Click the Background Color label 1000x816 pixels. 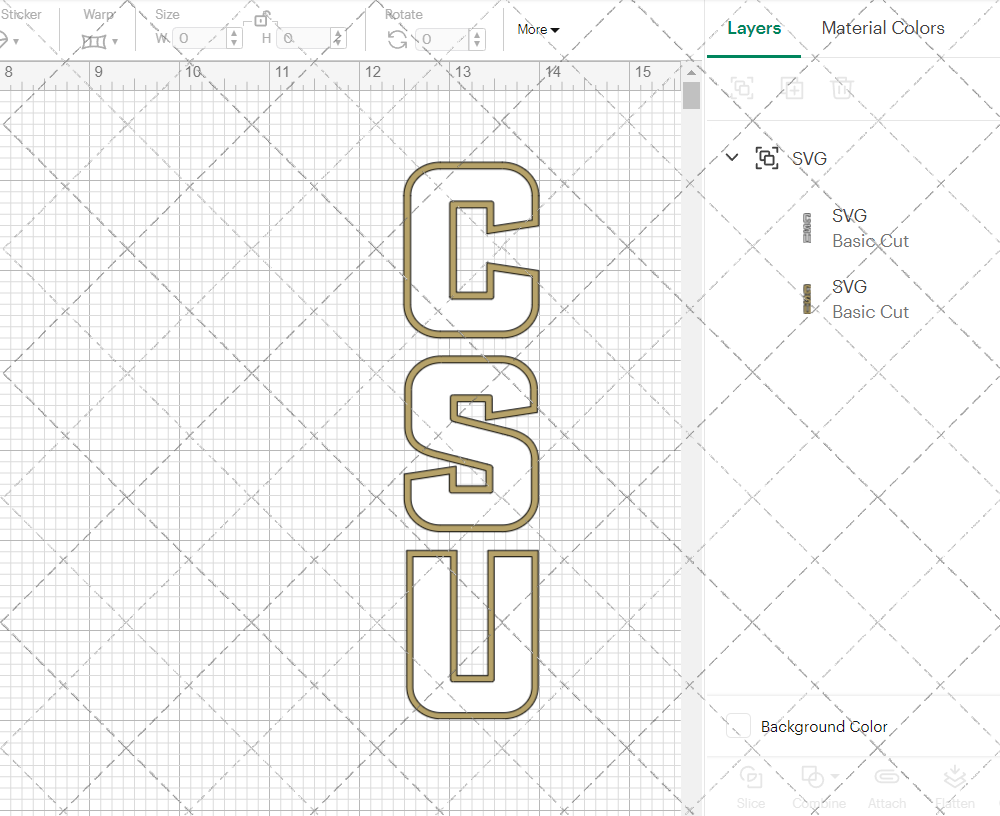pos(824,727)
